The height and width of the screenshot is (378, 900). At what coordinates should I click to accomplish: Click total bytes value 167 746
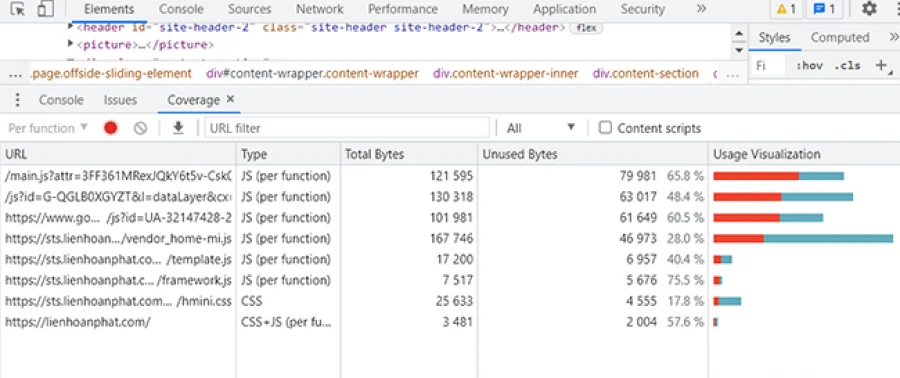click(451, 239)
